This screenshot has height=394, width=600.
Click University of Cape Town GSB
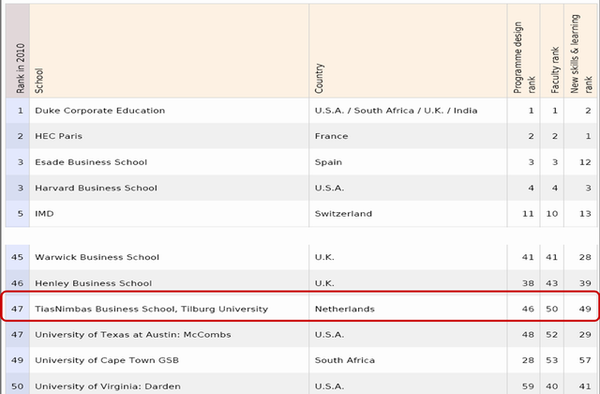click(107, 360)
